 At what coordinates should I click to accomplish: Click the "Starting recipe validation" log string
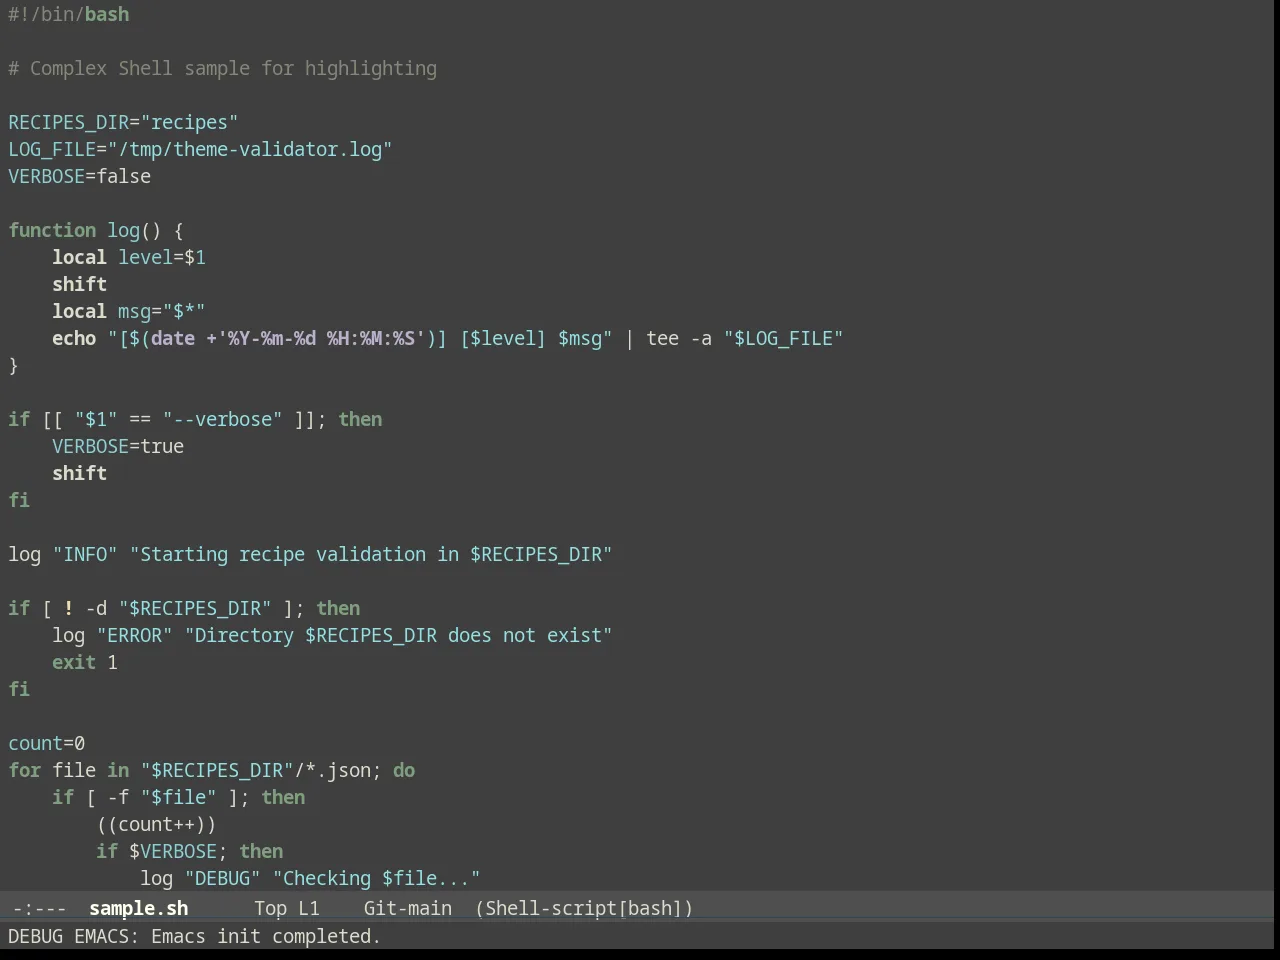371,554
